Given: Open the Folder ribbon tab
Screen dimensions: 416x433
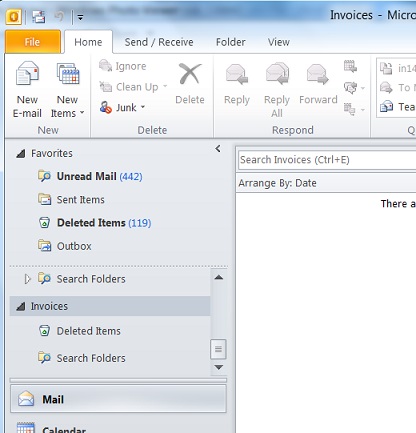Looking at the screenshot, I should (231, 42).
